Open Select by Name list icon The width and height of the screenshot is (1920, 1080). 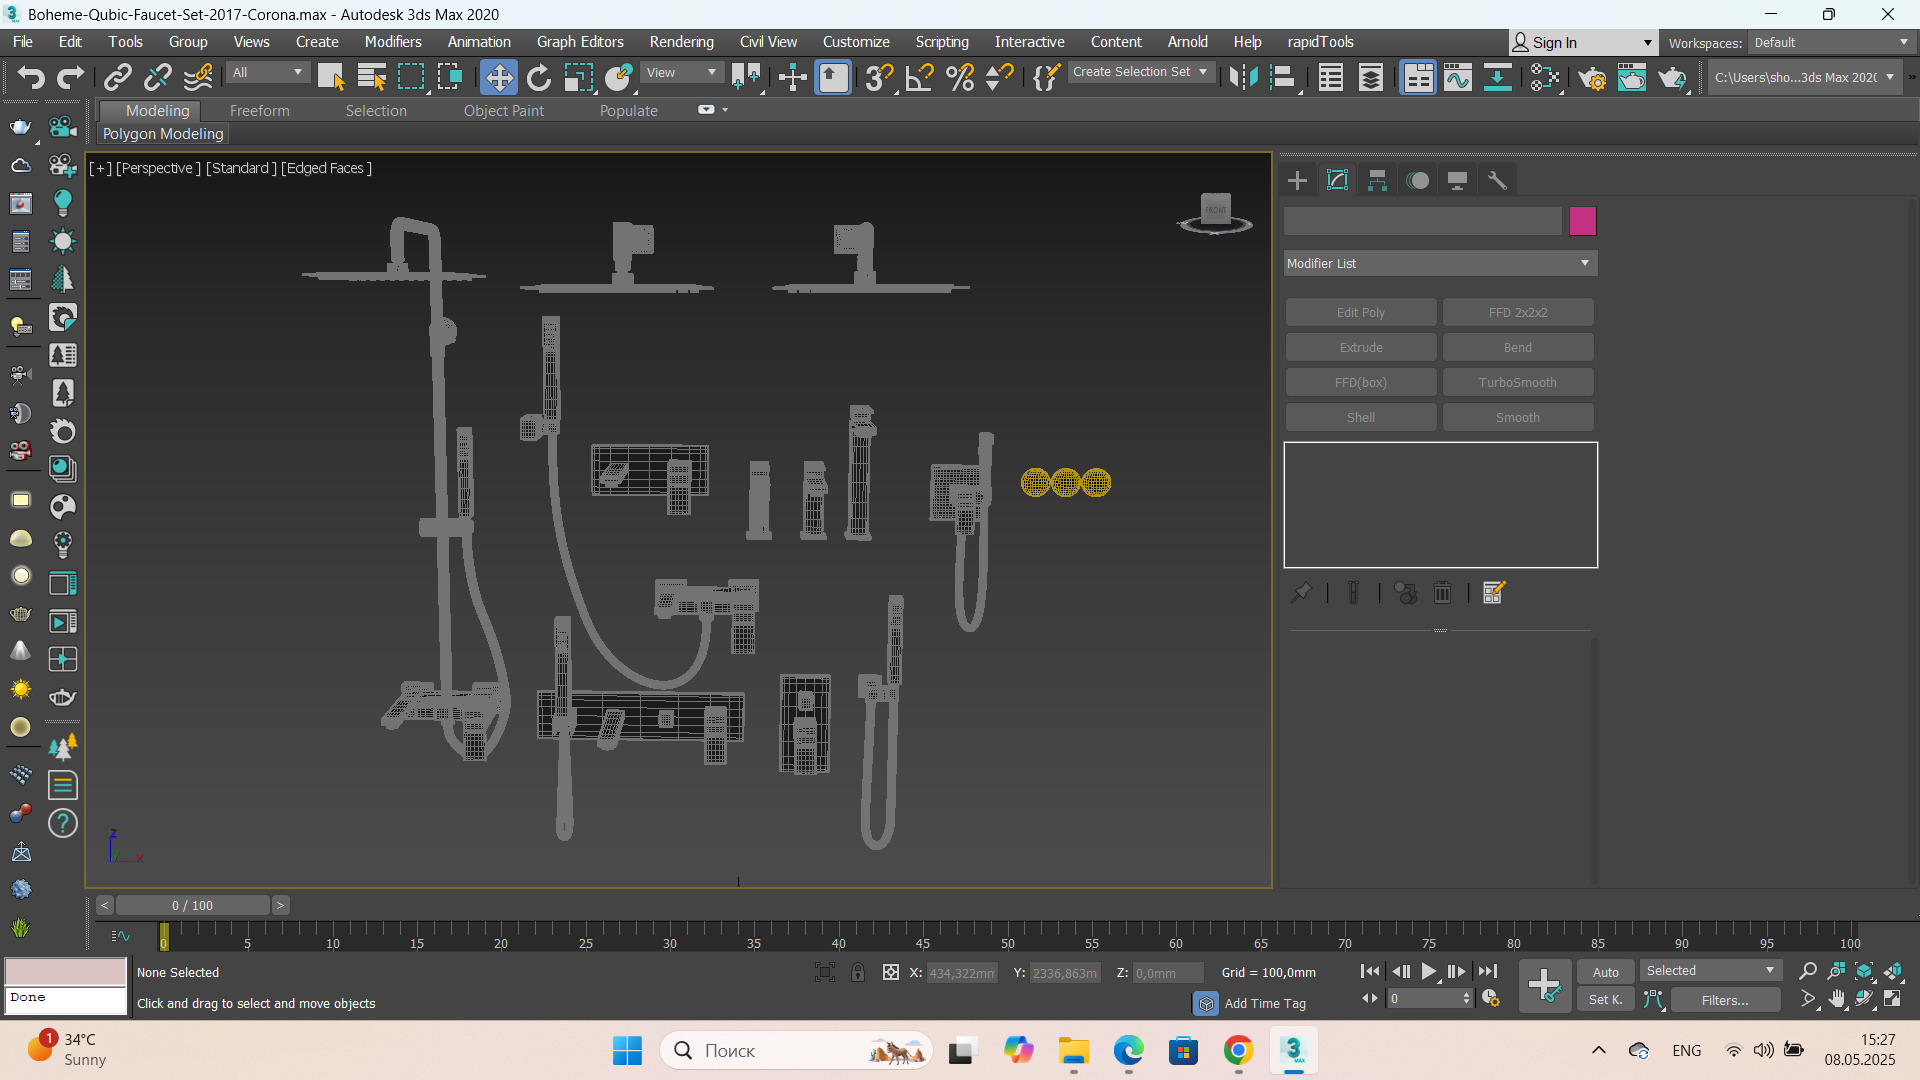pos(371,77)
